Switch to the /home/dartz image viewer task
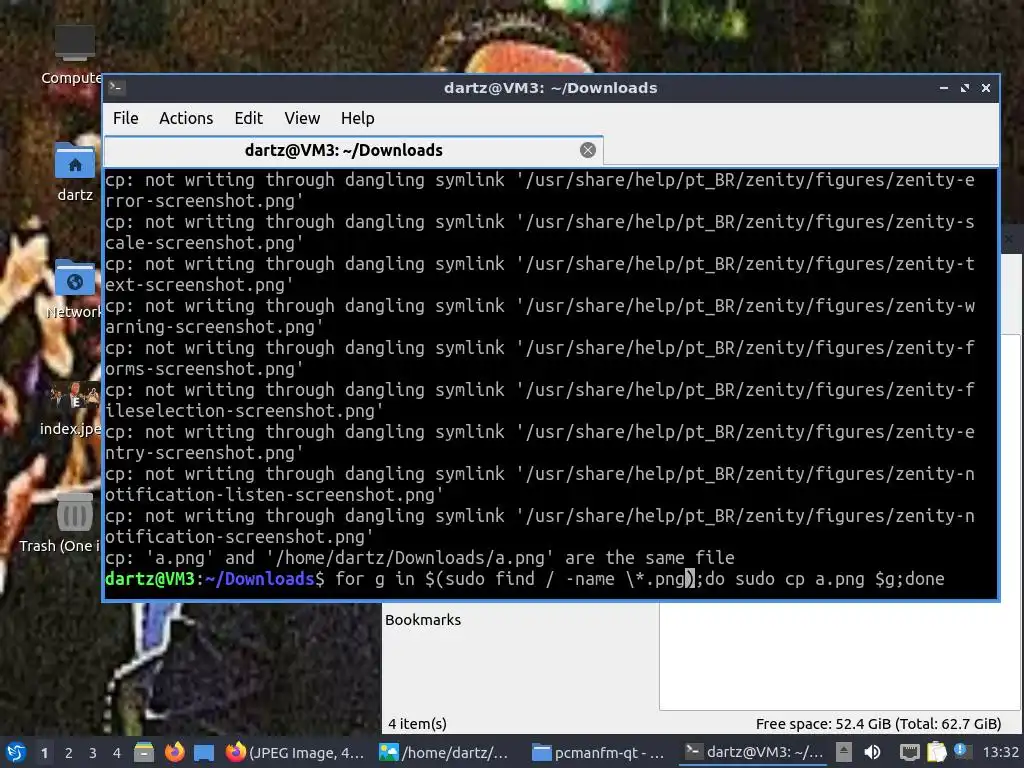The width and height of the screenshot is (1024, 768). [x=444, y=752]
